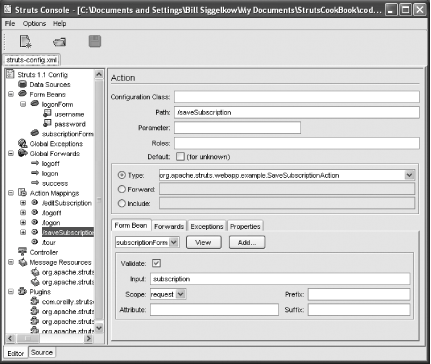The width and height of the screenshot is (431, 364).
Task: Open the subscriptionForm form bean dropdown
Action: click(x=174, y=242)
